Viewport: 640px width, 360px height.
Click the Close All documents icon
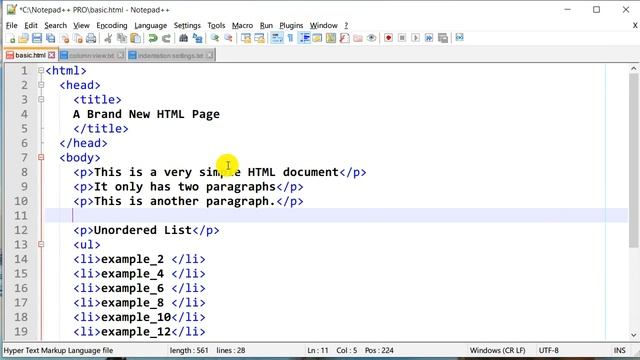[x=78, y=38]
